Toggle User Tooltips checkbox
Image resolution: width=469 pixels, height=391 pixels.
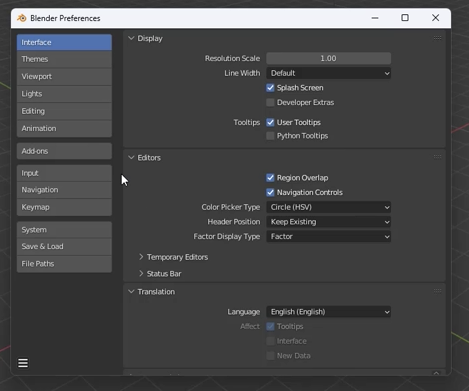click(270, 122)
